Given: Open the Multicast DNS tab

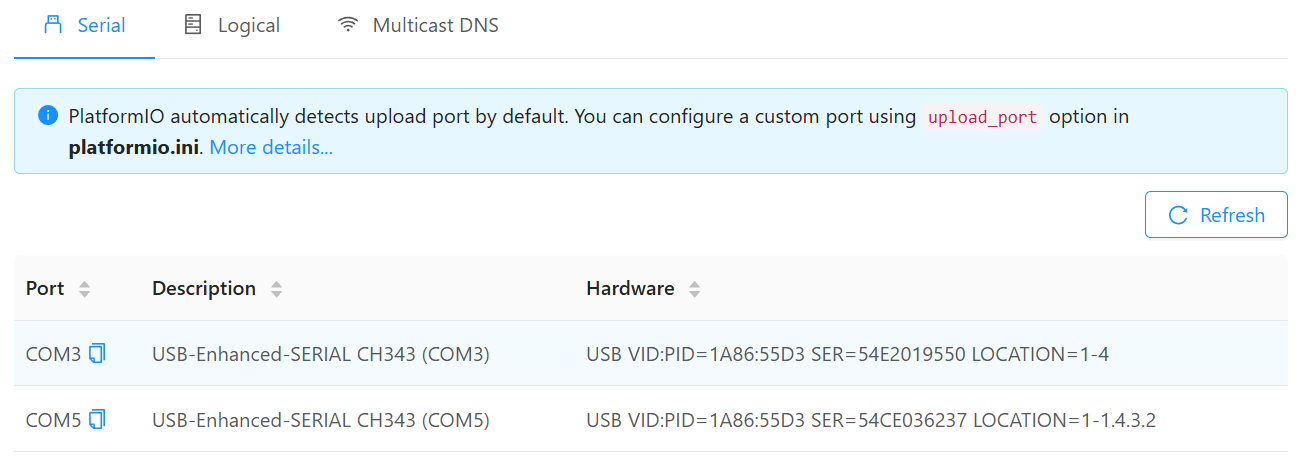Looking at the screenshot, I should coord(435,25).
